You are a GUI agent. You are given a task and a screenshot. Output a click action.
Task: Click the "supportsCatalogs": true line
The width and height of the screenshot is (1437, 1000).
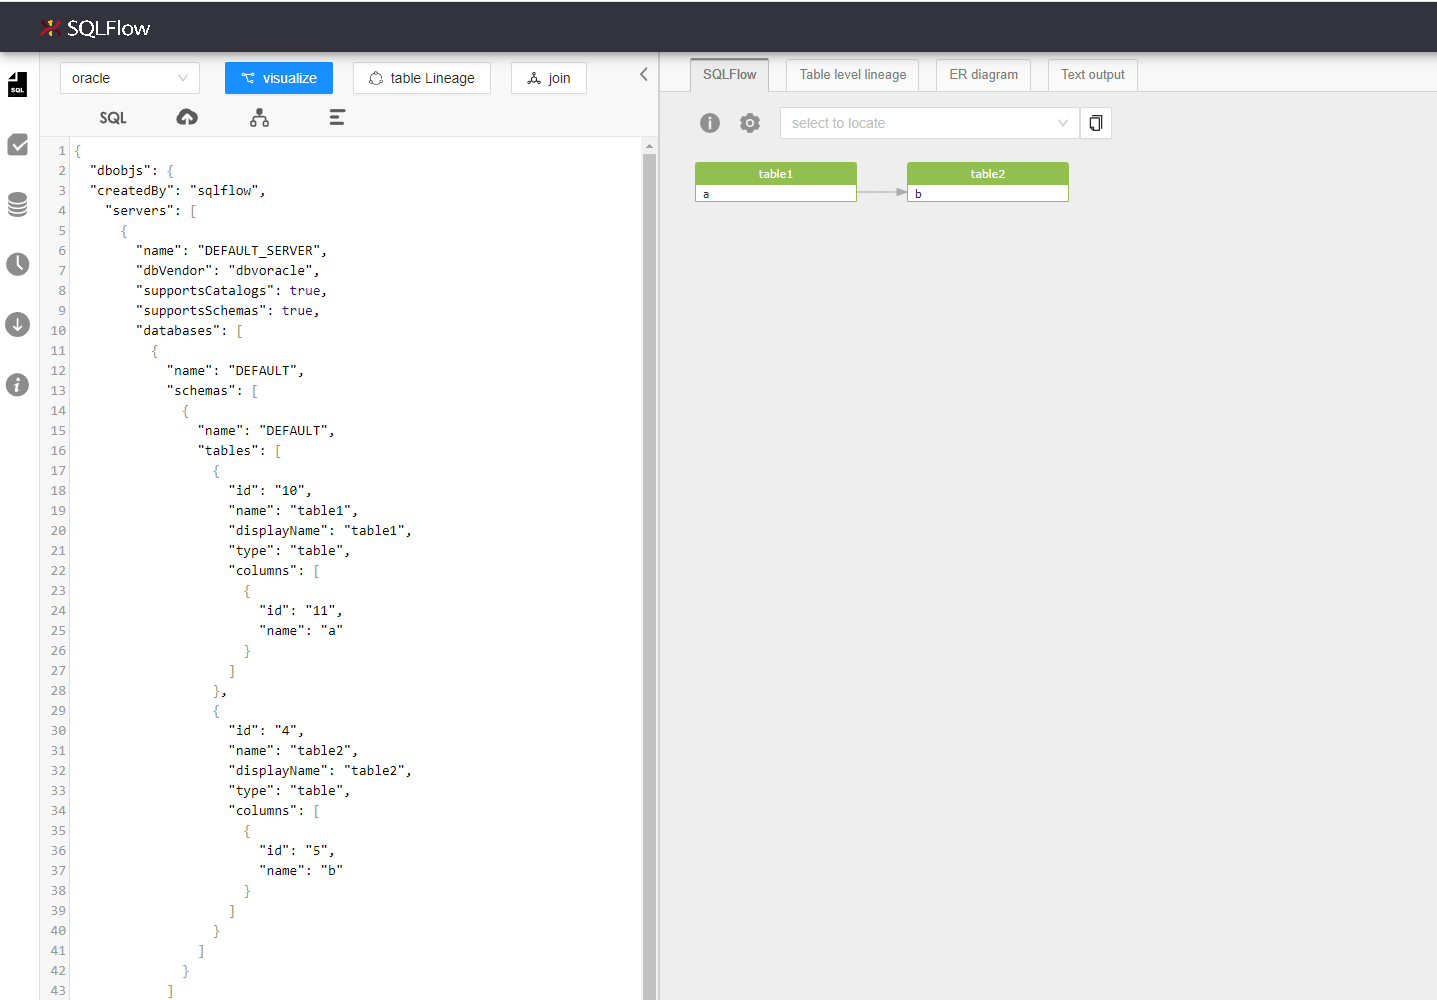232,291
